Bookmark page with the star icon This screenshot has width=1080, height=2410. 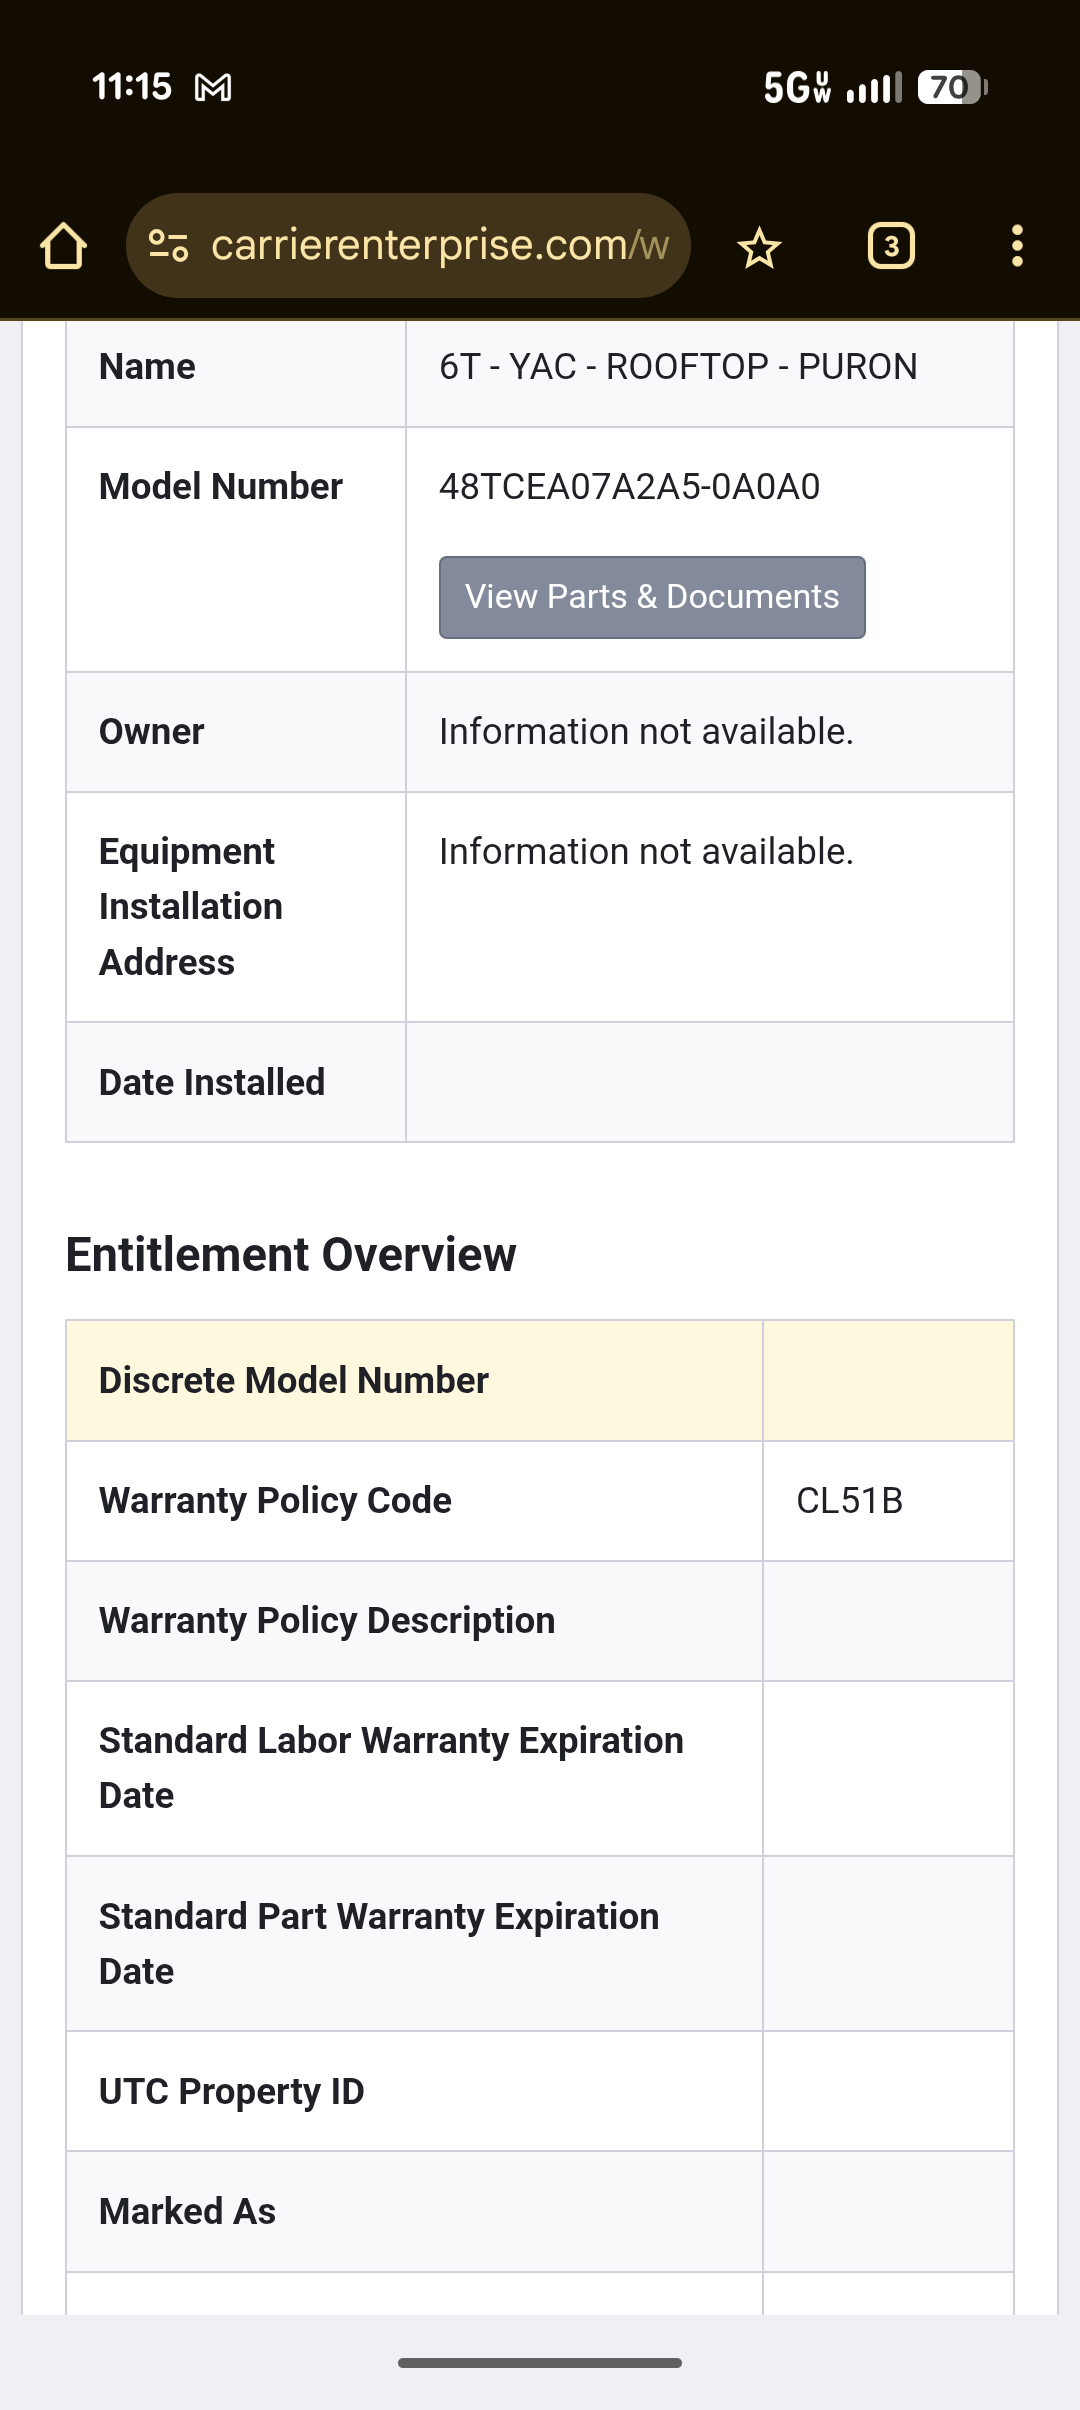759,247
